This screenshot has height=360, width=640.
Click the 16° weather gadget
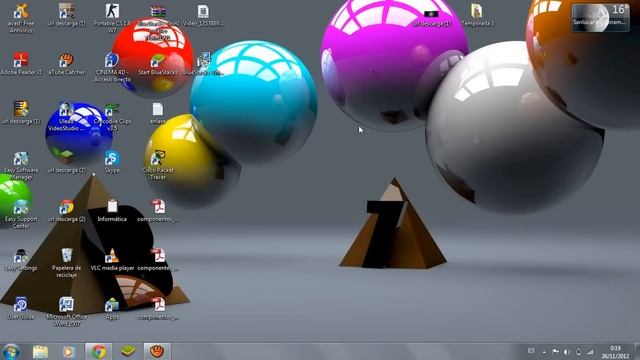[x=600, y=17]
